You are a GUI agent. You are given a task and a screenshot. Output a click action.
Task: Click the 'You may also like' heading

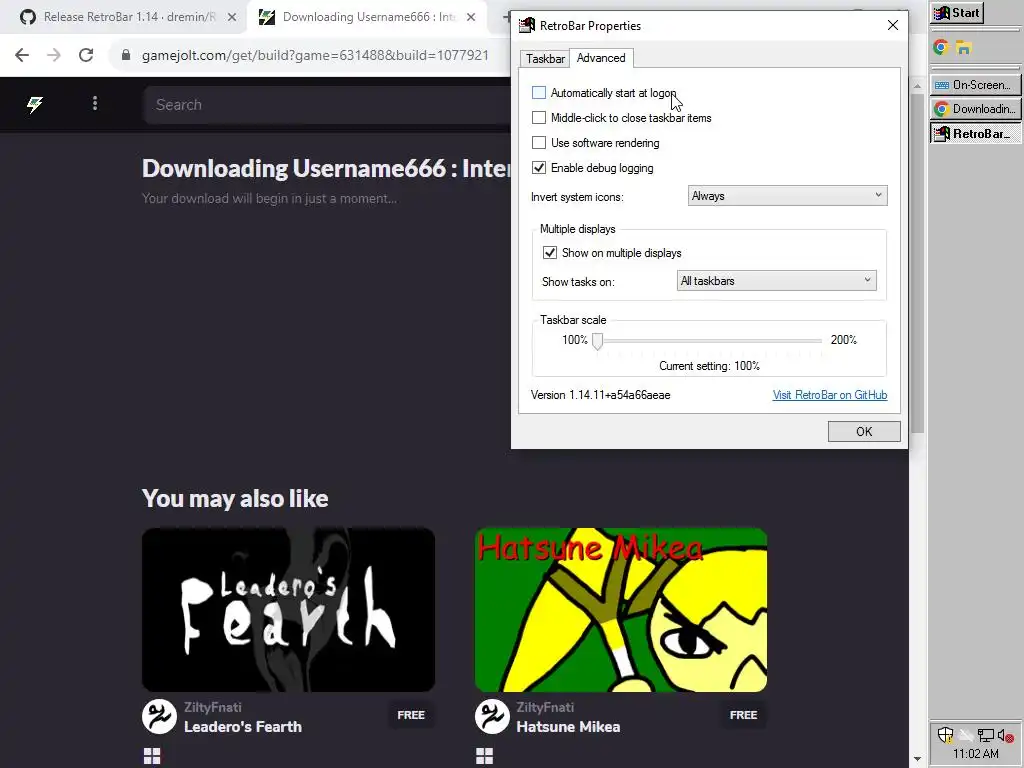click(235, 498)
